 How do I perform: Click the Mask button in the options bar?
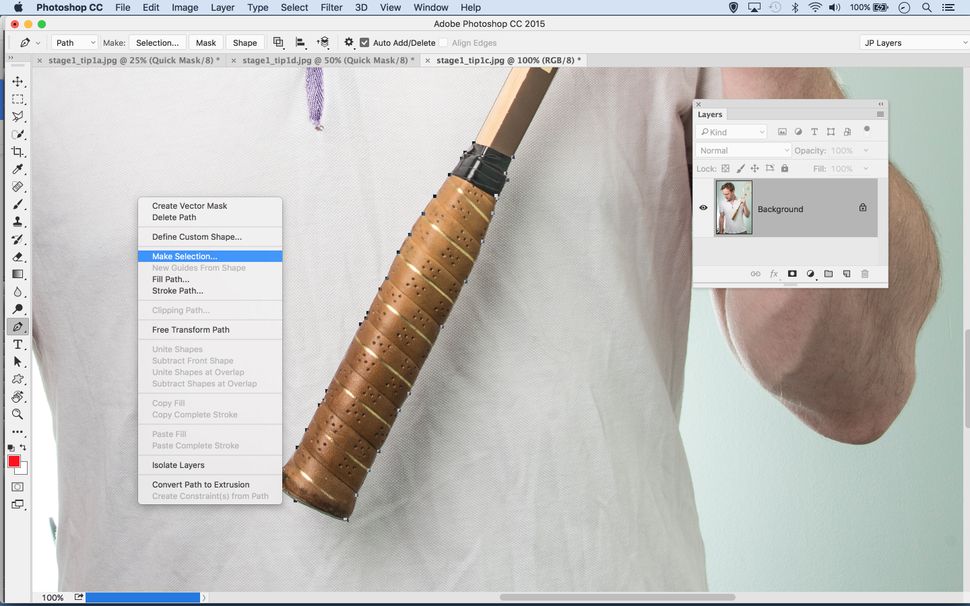205,42
